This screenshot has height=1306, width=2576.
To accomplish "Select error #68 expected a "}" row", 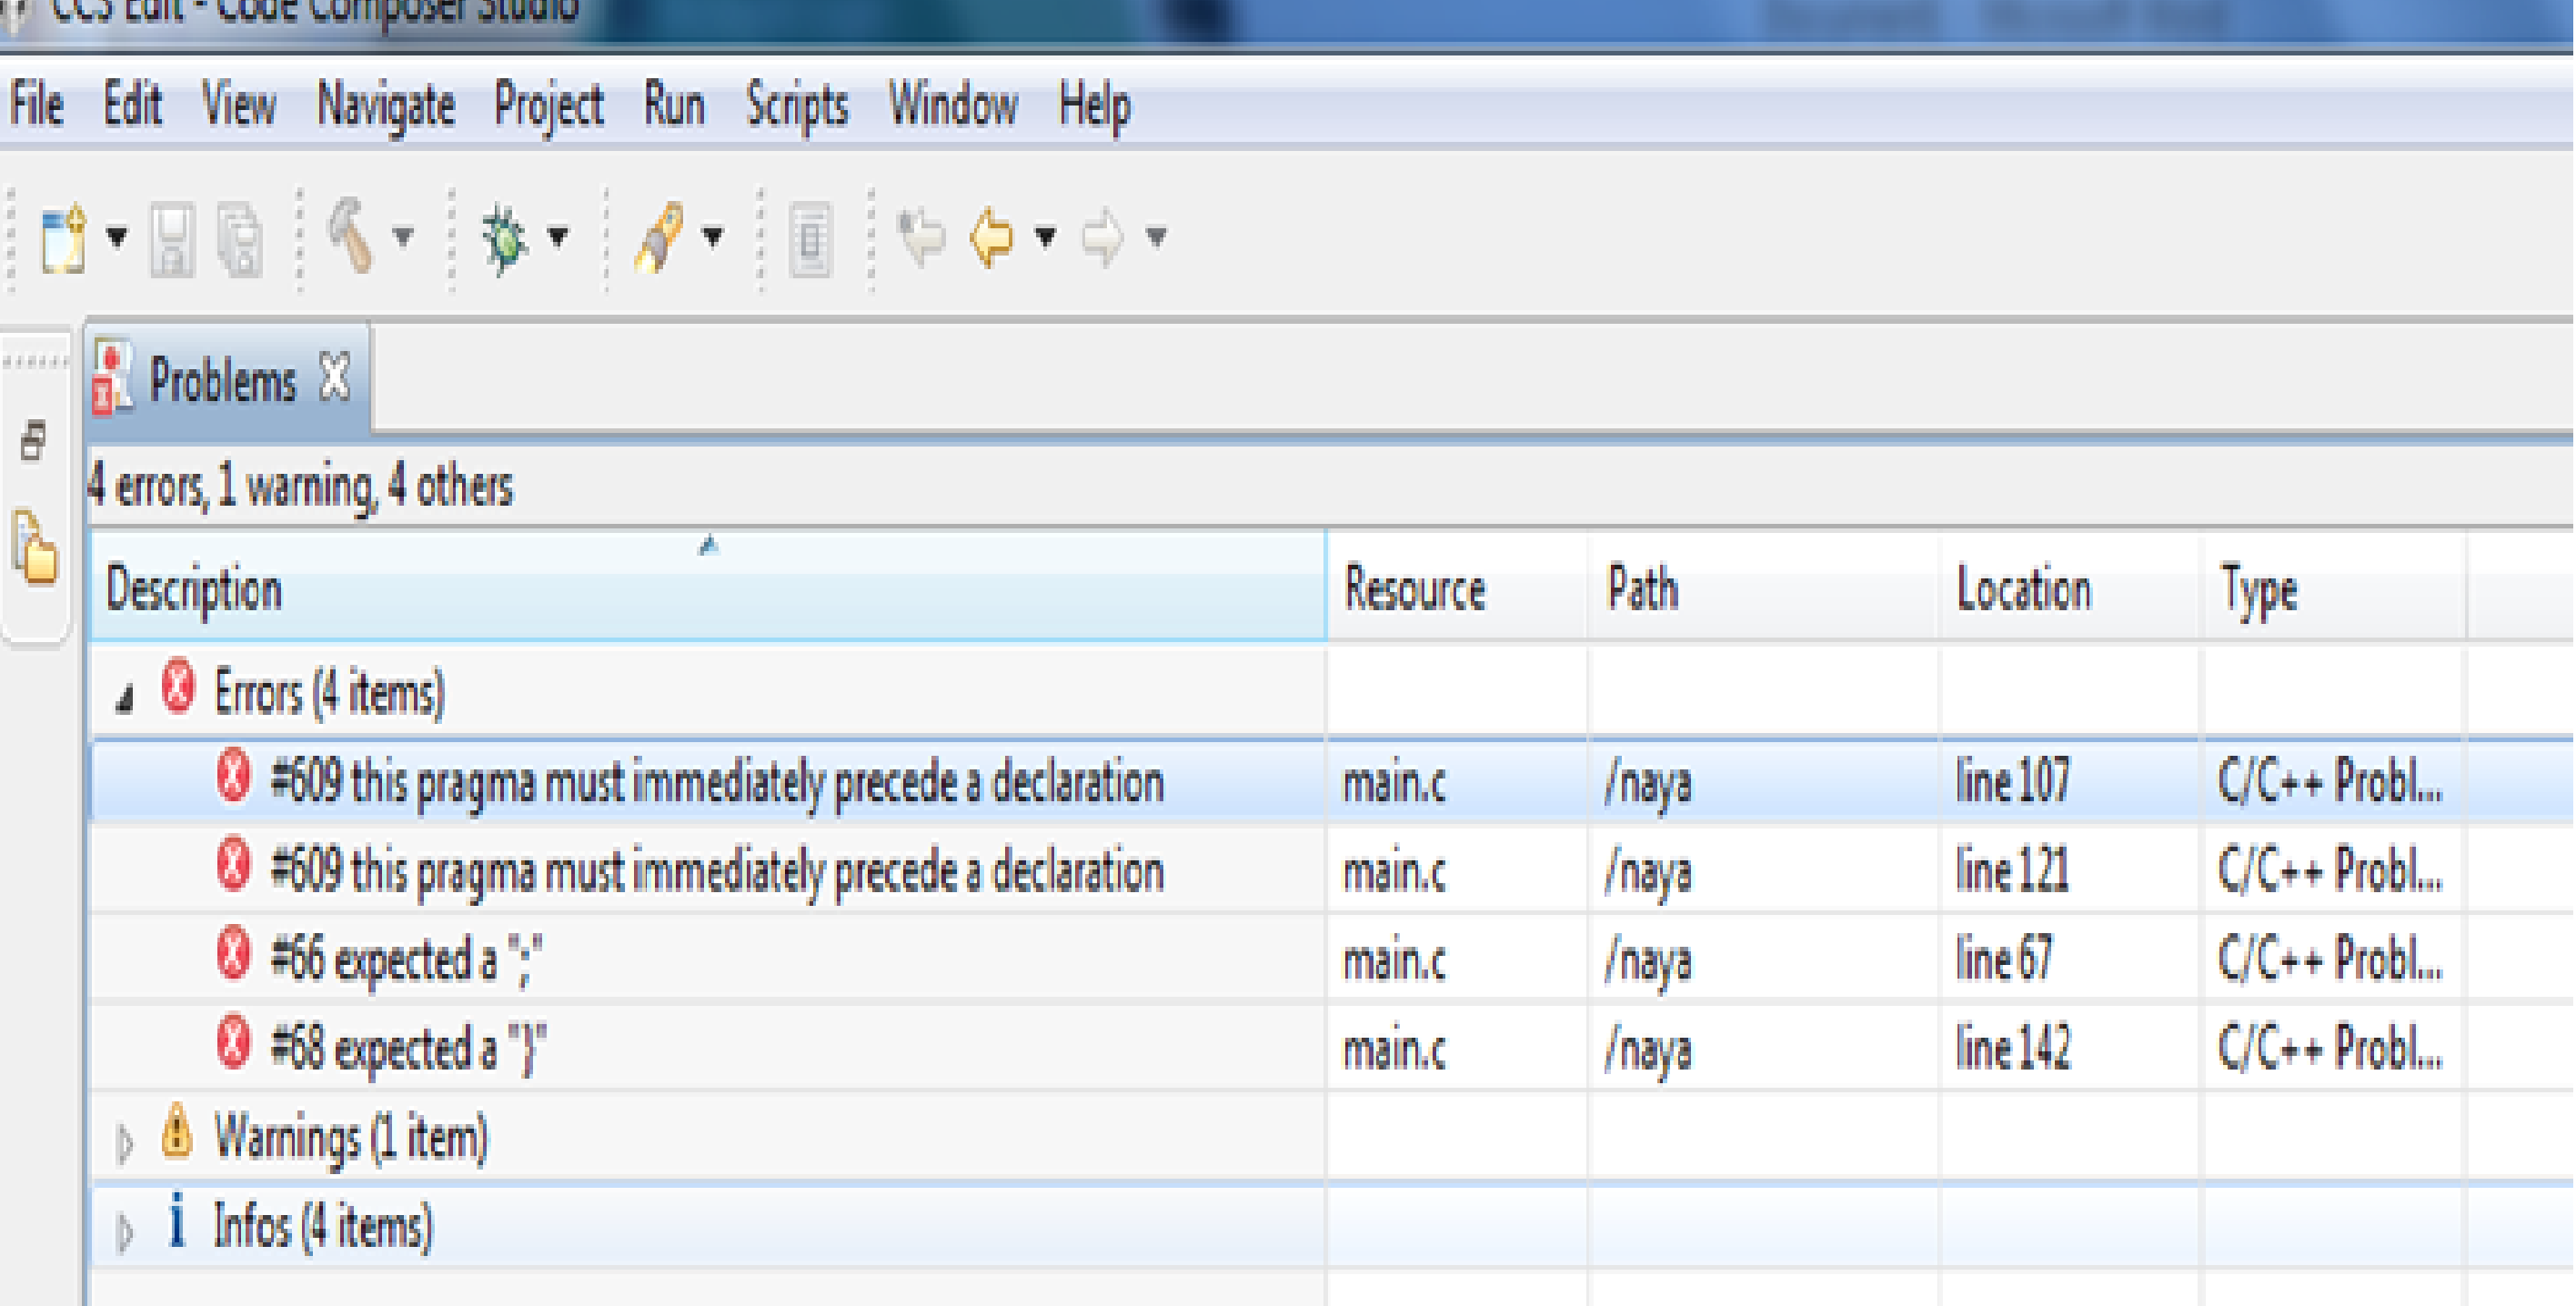I will (408, 1048).
